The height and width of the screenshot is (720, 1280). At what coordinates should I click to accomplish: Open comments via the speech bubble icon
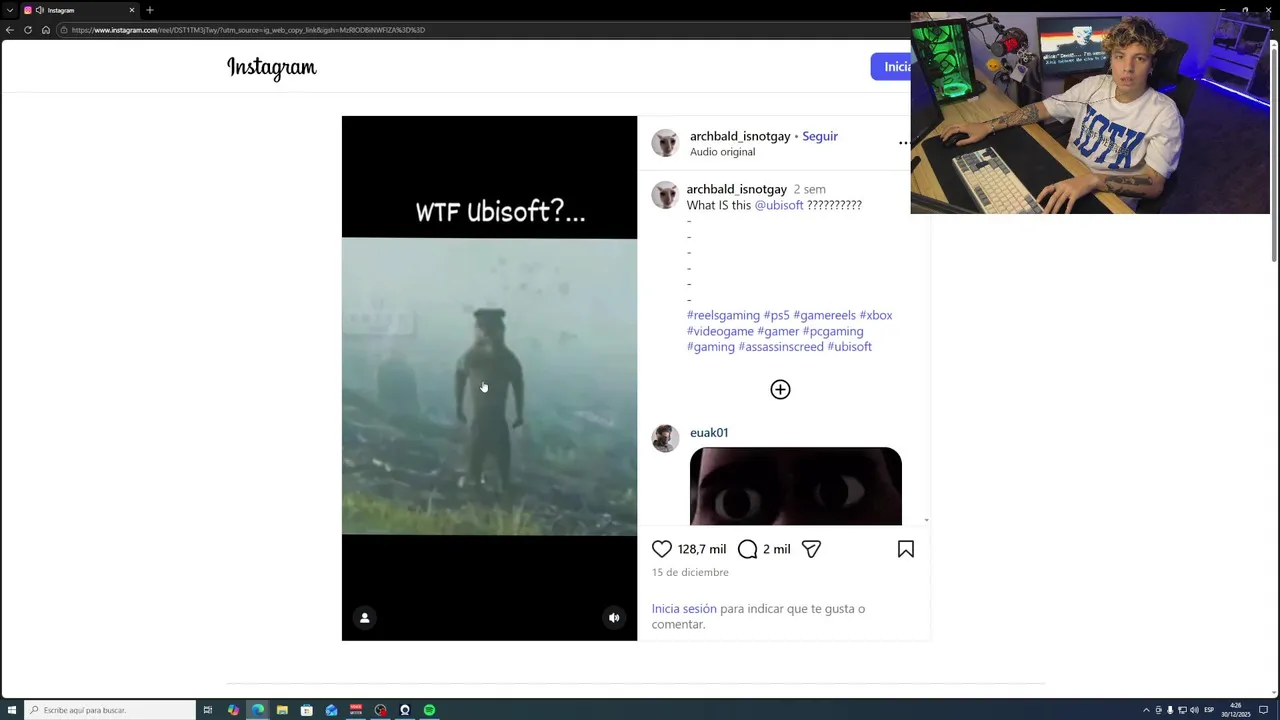[x=747, y=549]
